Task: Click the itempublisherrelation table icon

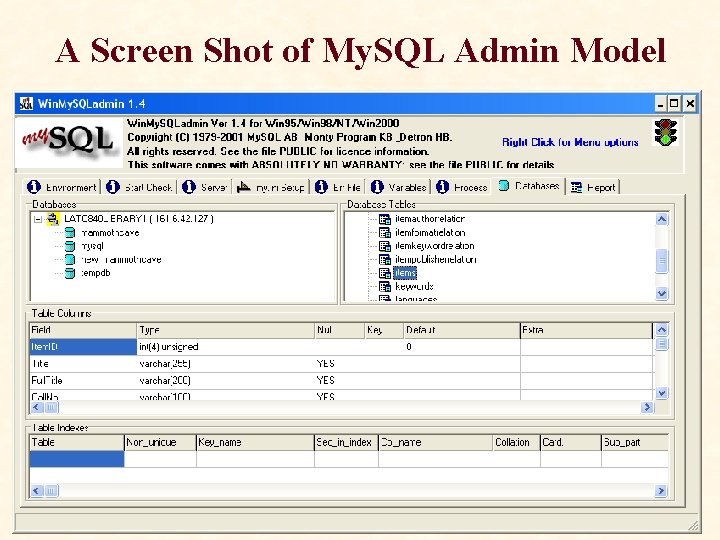Action: 384,259
